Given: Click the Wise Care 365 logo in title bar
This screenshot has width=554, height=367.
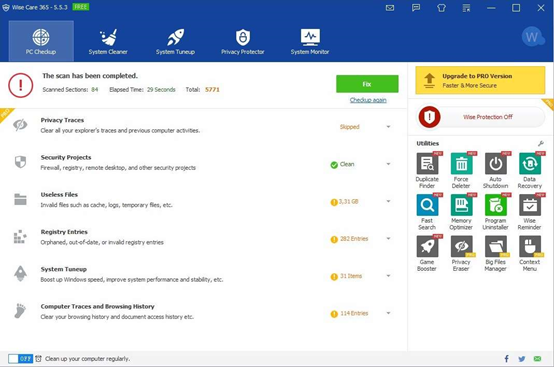Looking at the screenshot, I should click(6, 7).
